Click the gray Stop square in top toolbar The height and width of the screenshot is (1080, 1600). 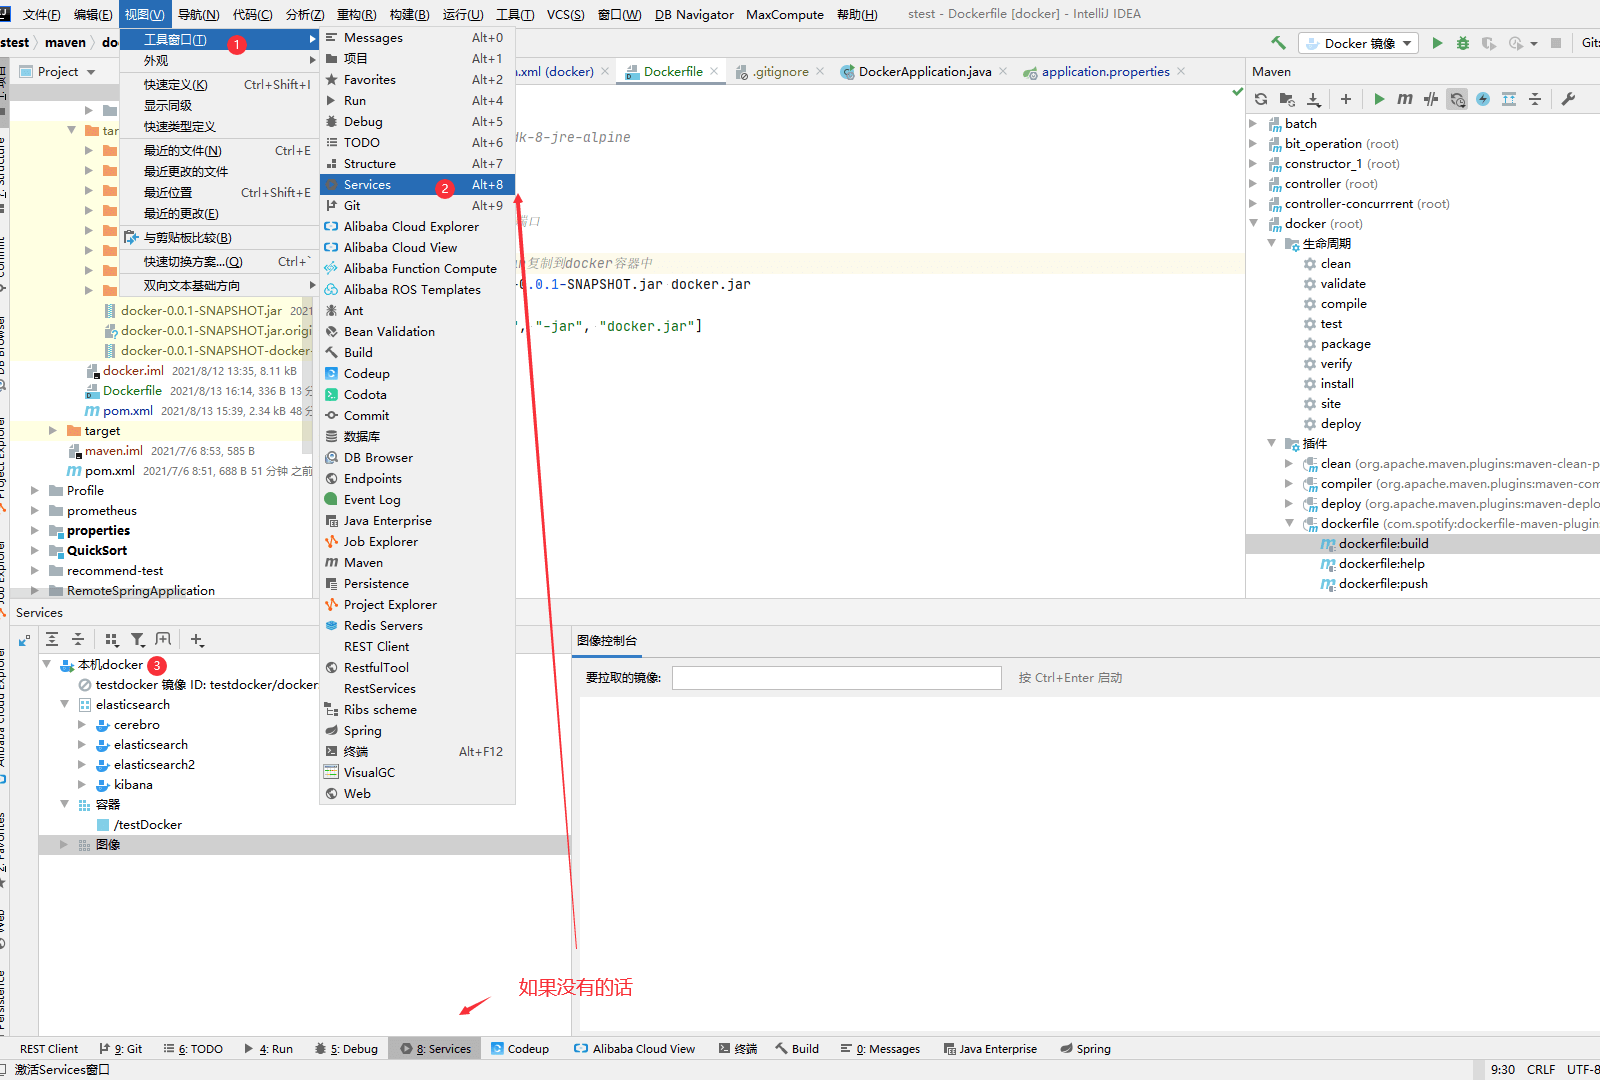point(1556,43)
